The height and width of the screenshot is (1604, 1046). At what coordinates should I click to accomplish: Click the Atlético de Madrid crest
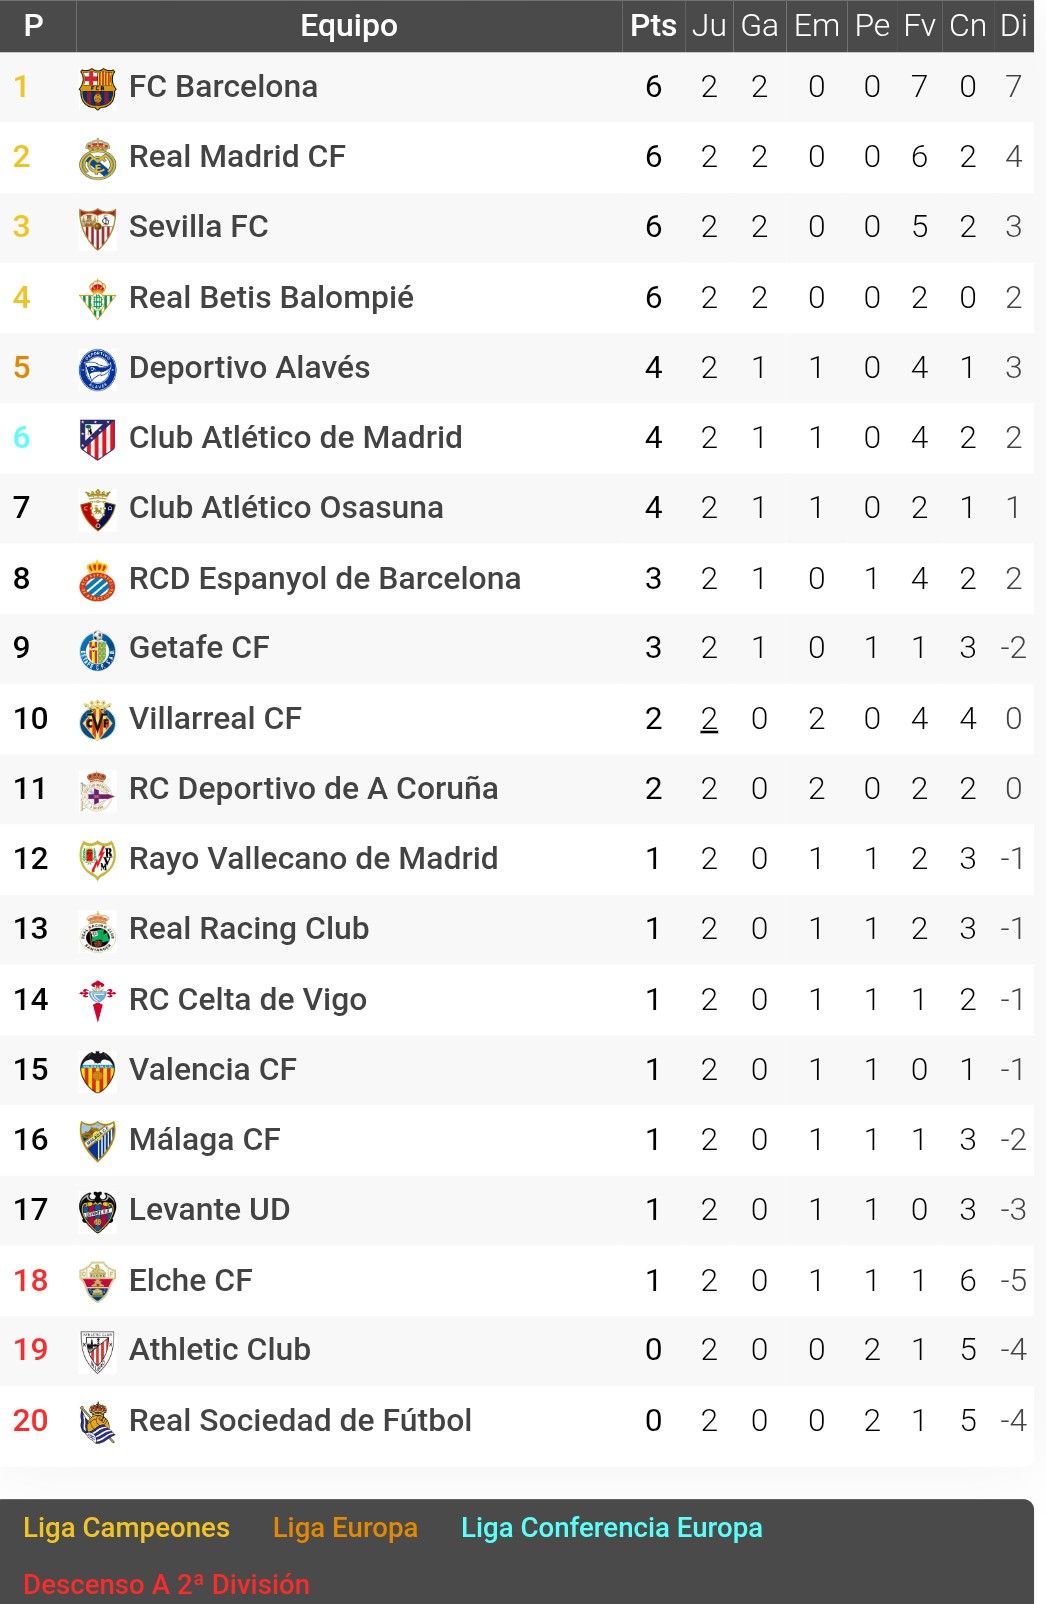point(97,439)
